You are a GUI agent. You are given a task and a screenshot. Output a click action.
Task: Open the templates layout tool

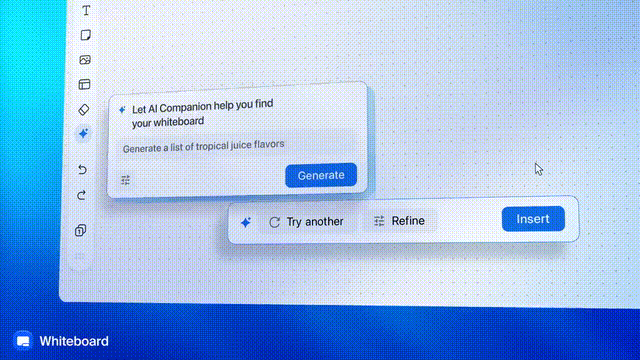click(x=84, y=84)
